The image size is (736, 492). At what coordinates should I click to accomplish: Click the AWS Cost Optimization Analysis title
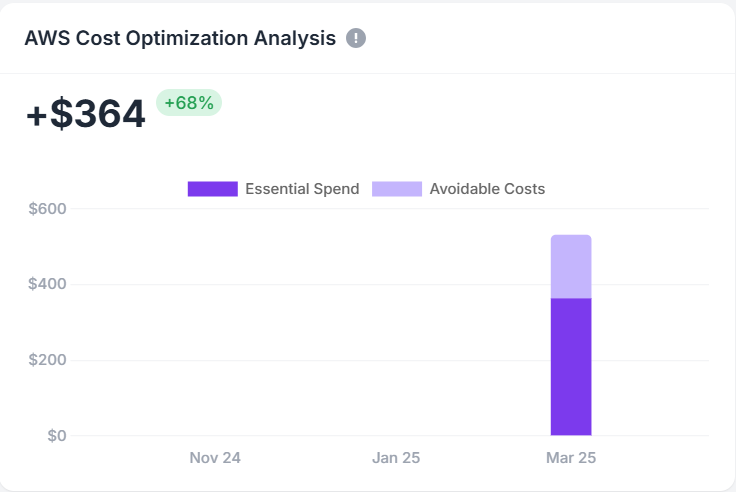point(180,39)
